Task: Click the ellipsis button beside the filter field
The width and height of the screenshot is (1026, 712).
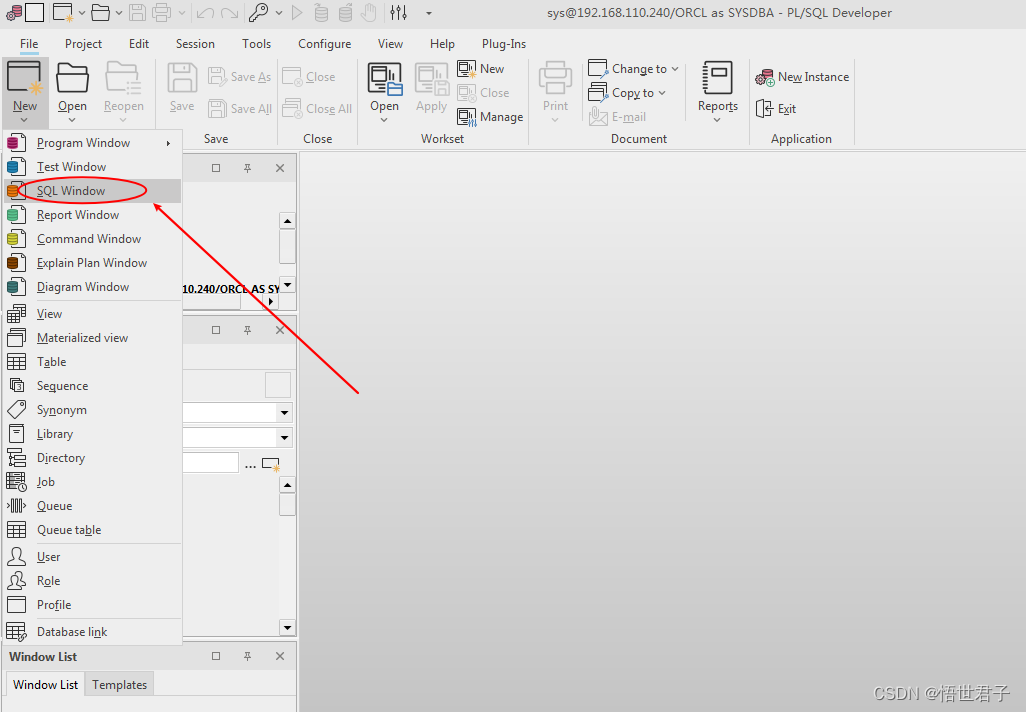Action: tap(250, 464)
